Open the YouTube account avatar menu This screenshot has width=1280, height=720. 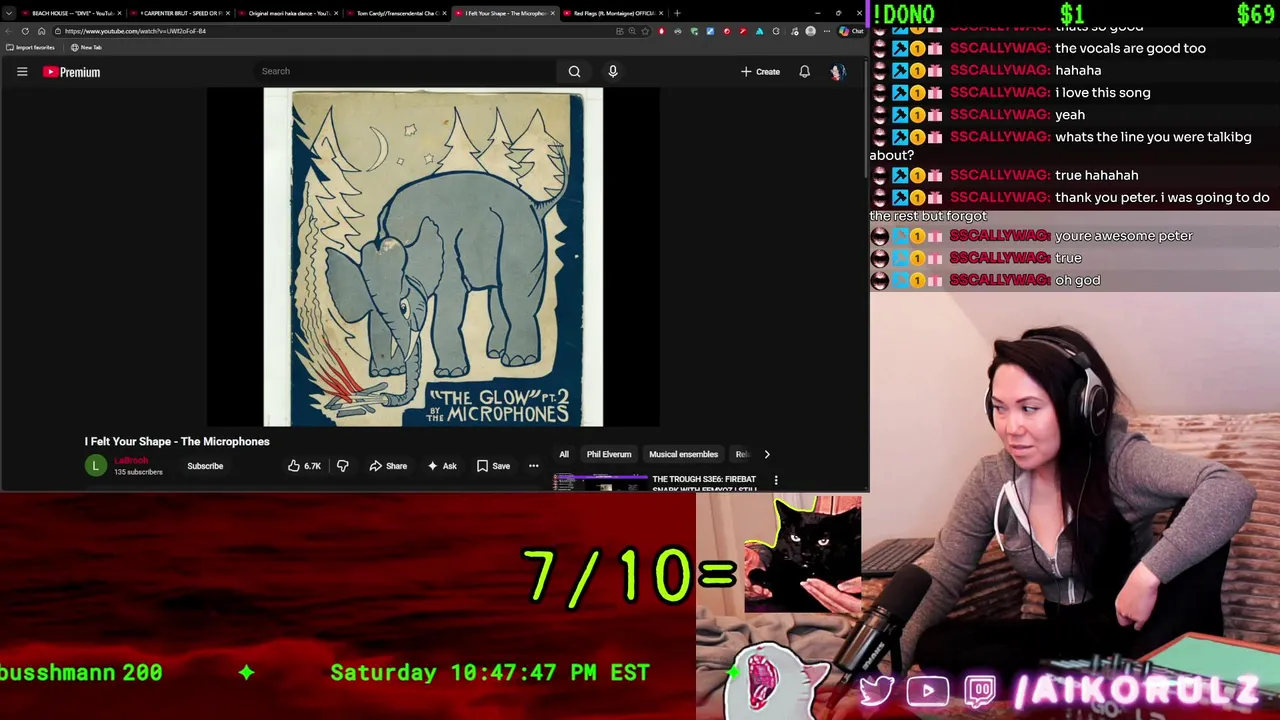click(x=837, y=72)
